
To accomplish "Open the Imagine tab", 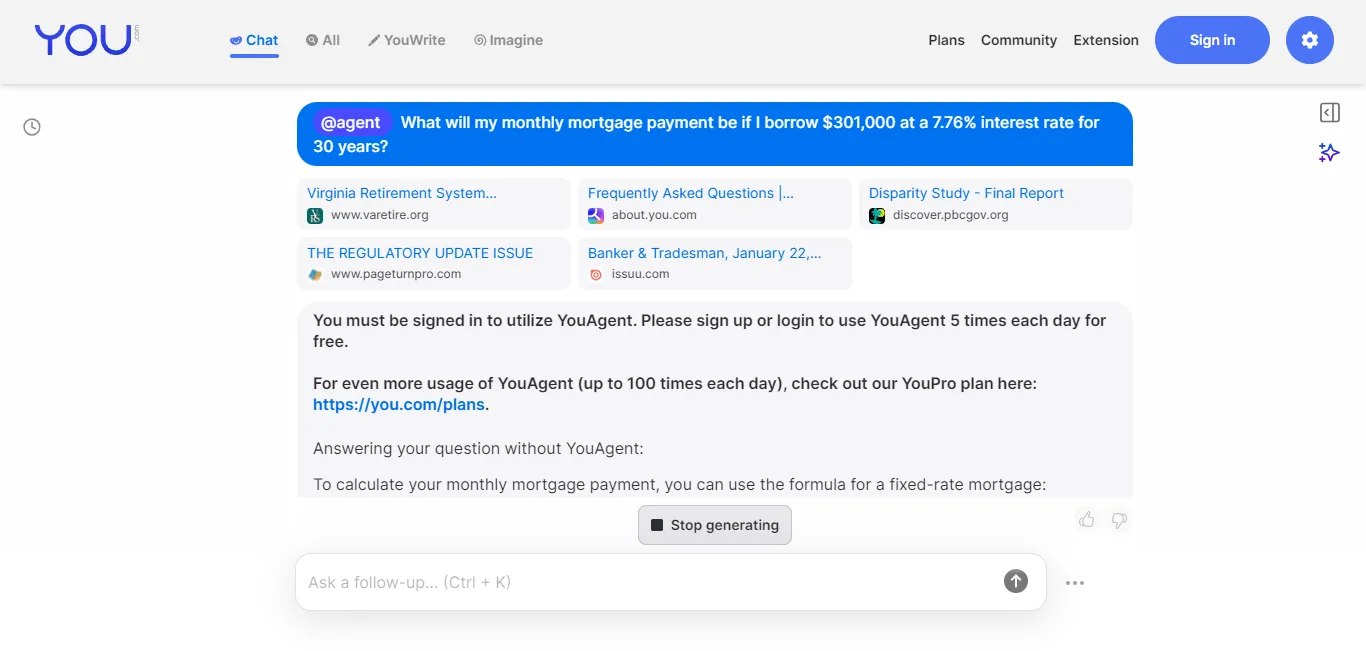I will pyautogui.click(x=508, y=40).
